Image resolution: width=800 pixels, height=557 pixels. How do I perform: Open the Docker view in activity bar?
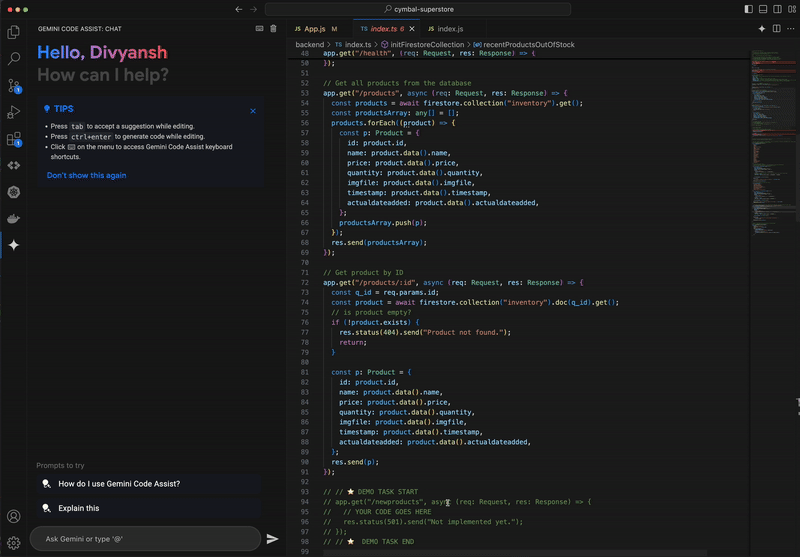coord(14,218)
